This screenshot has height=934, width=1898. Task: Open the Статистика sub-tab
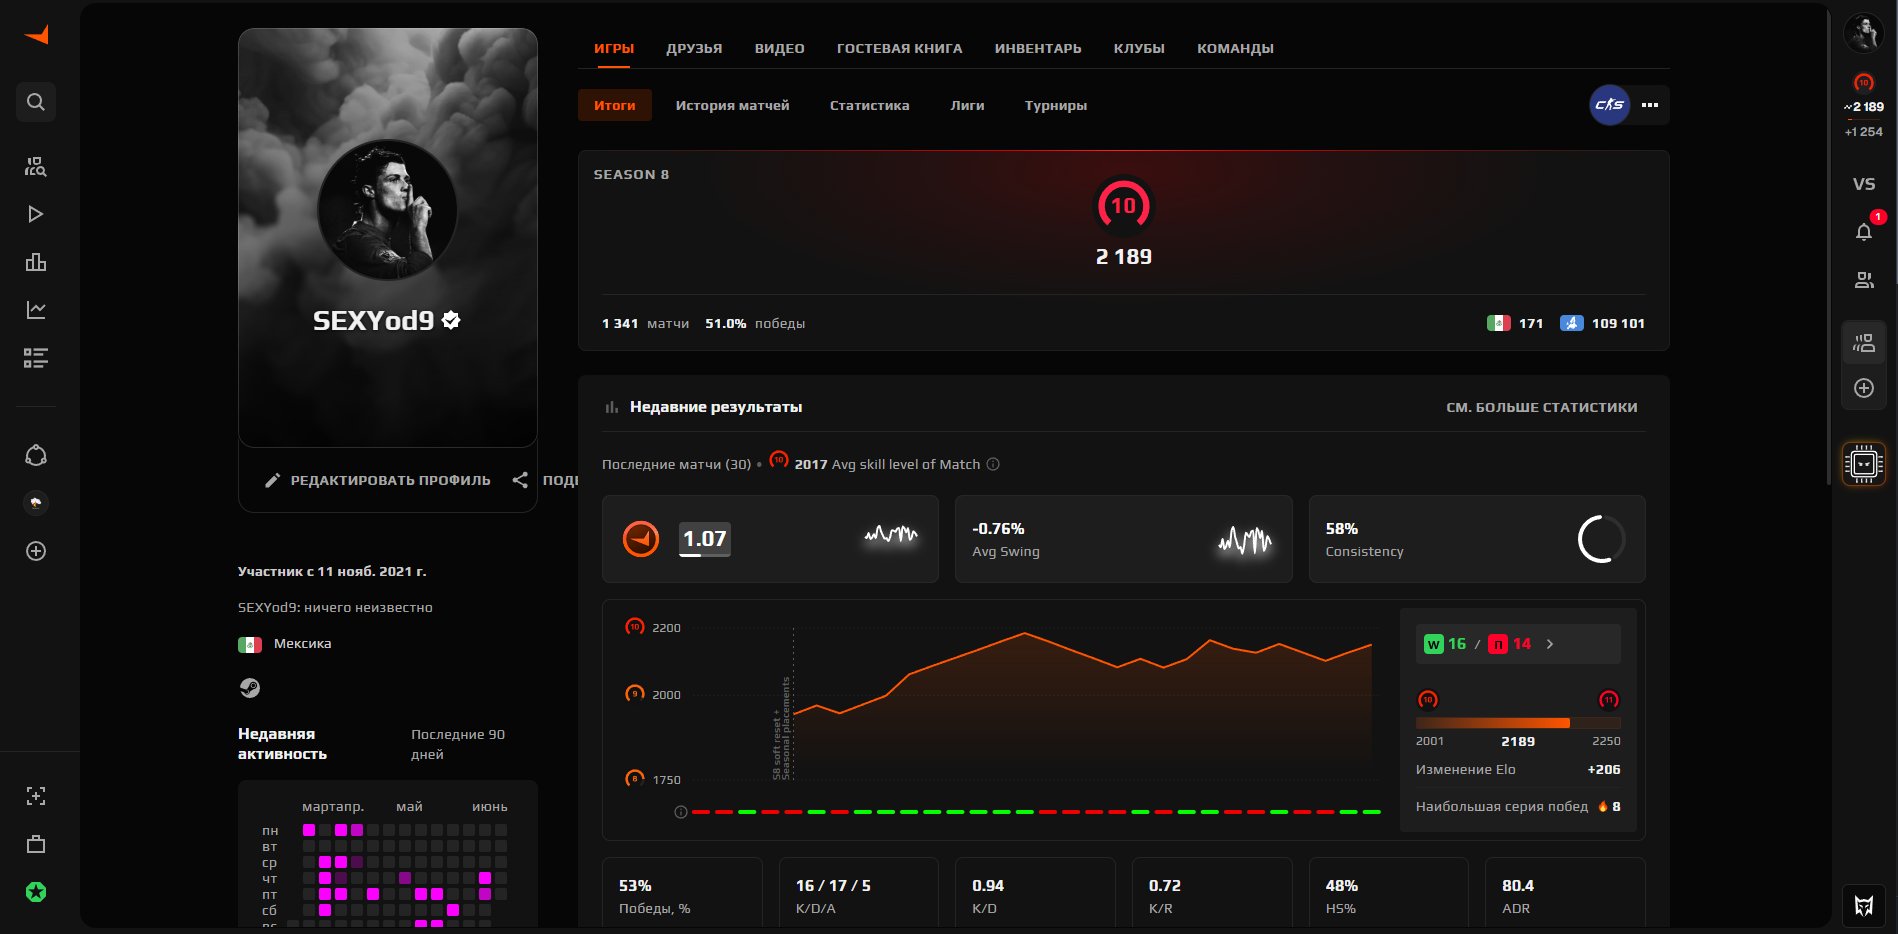pyautogui.click(x=869, y=105)
